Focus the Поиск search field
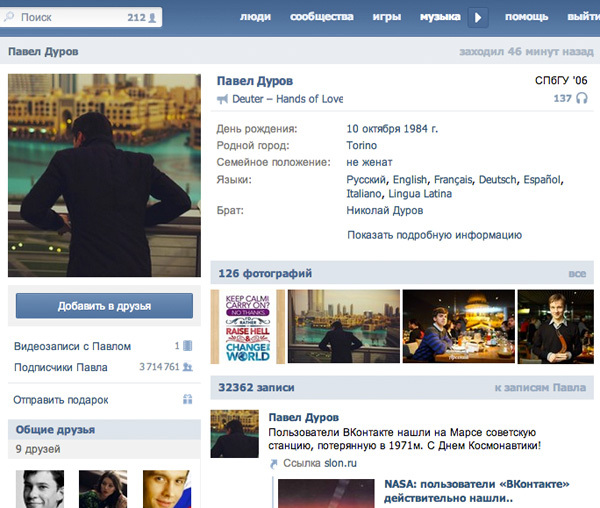This screenshot has height=508, width=600. click(x=81, y=17)
